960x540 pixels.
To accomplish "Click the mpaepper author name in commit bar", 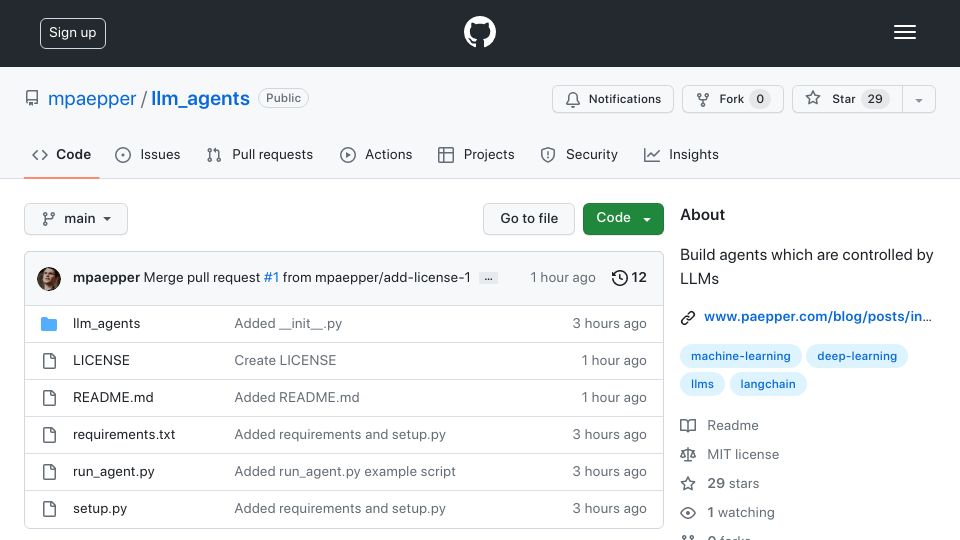I will [107, 278].
